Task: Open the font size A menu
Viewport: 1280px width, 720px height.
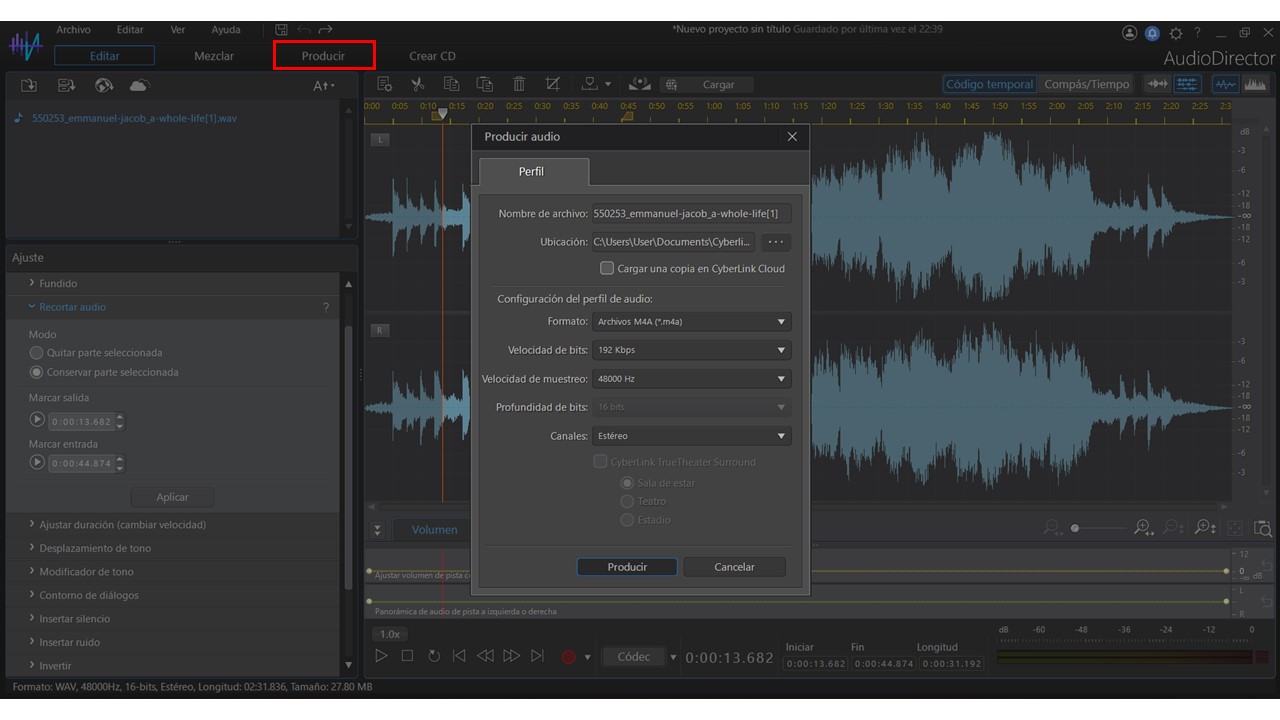Action: (x=324, y=86)
